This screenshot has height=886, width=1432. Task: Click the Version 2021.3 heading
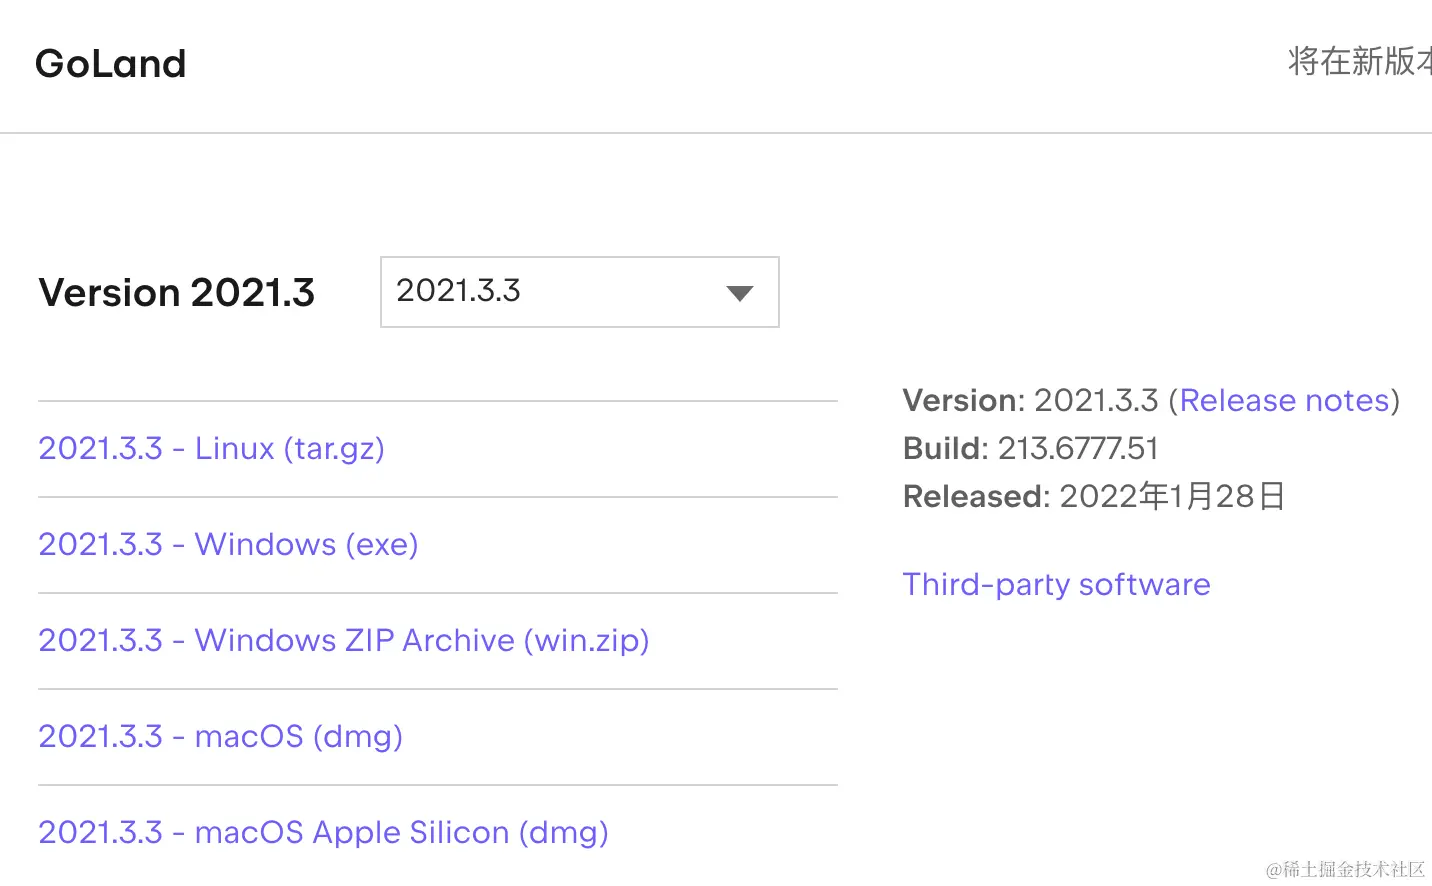177,293
